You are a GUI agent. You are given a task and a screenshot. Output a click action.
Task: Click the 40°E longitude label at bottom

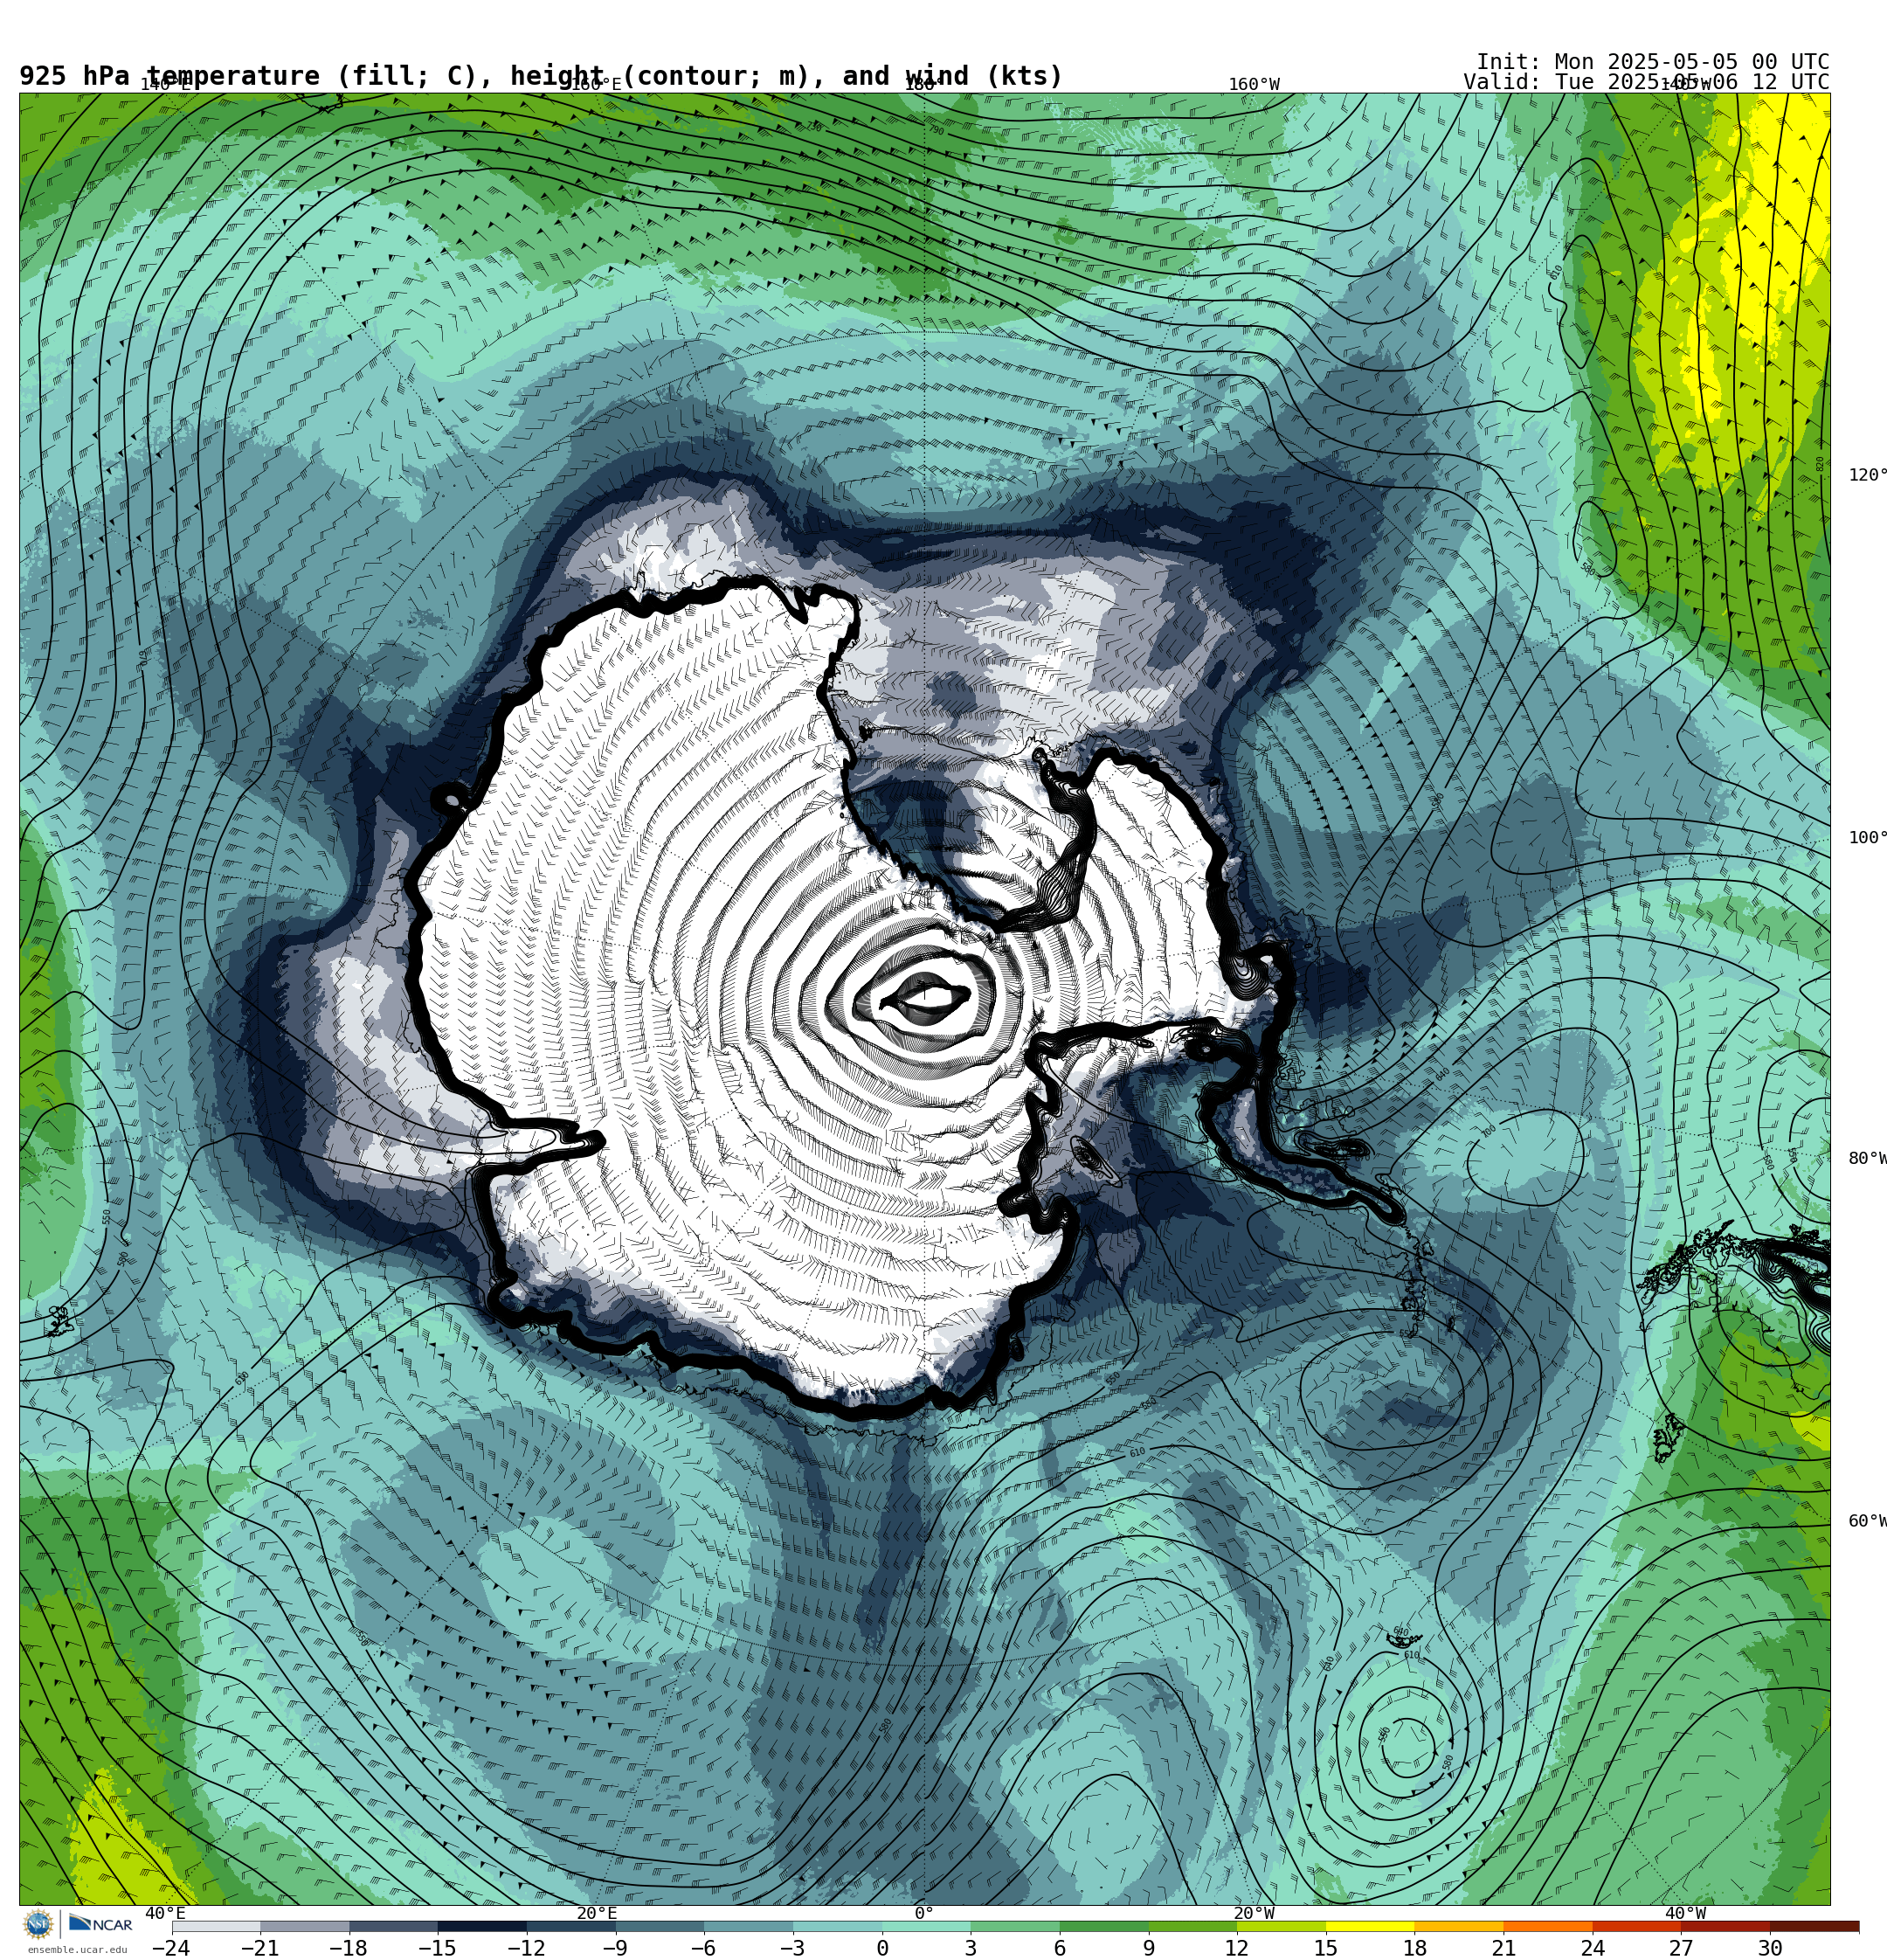point(165,1913)
